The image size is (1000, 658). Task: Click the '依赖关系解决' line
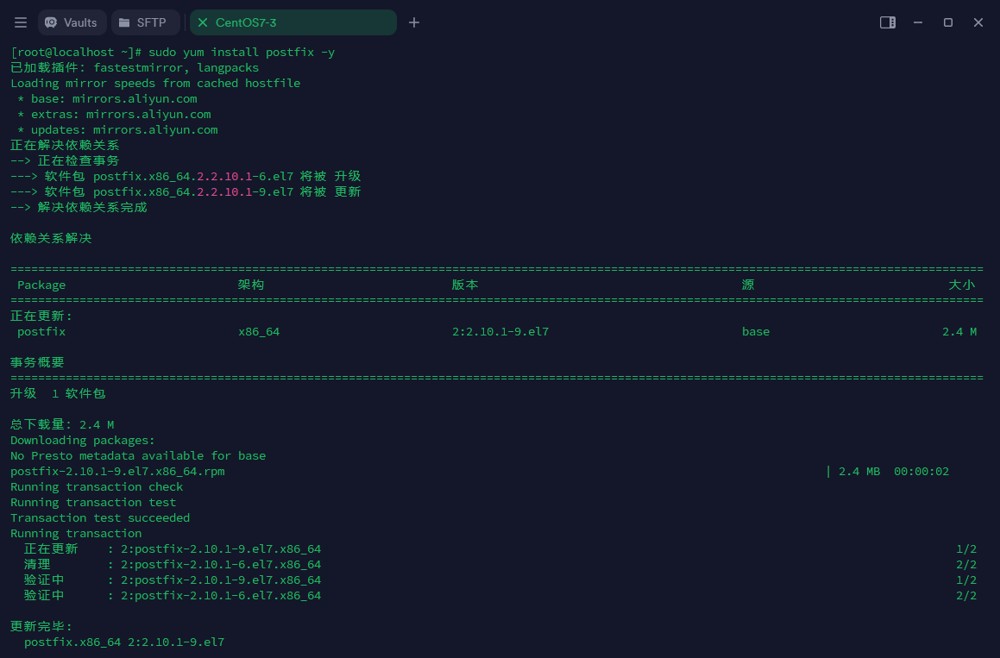[51, 238]
